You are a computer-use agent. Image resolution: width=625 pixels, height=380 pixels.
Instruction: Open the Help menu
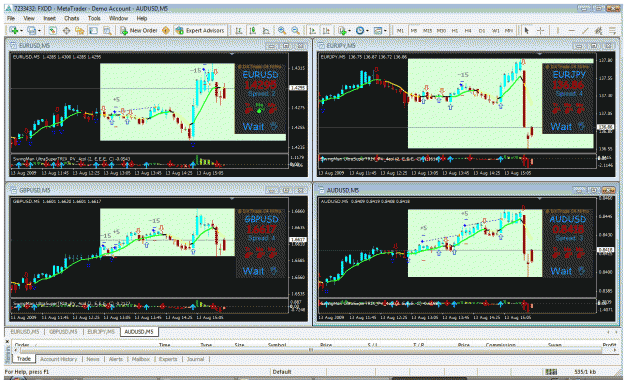(142, 18)
